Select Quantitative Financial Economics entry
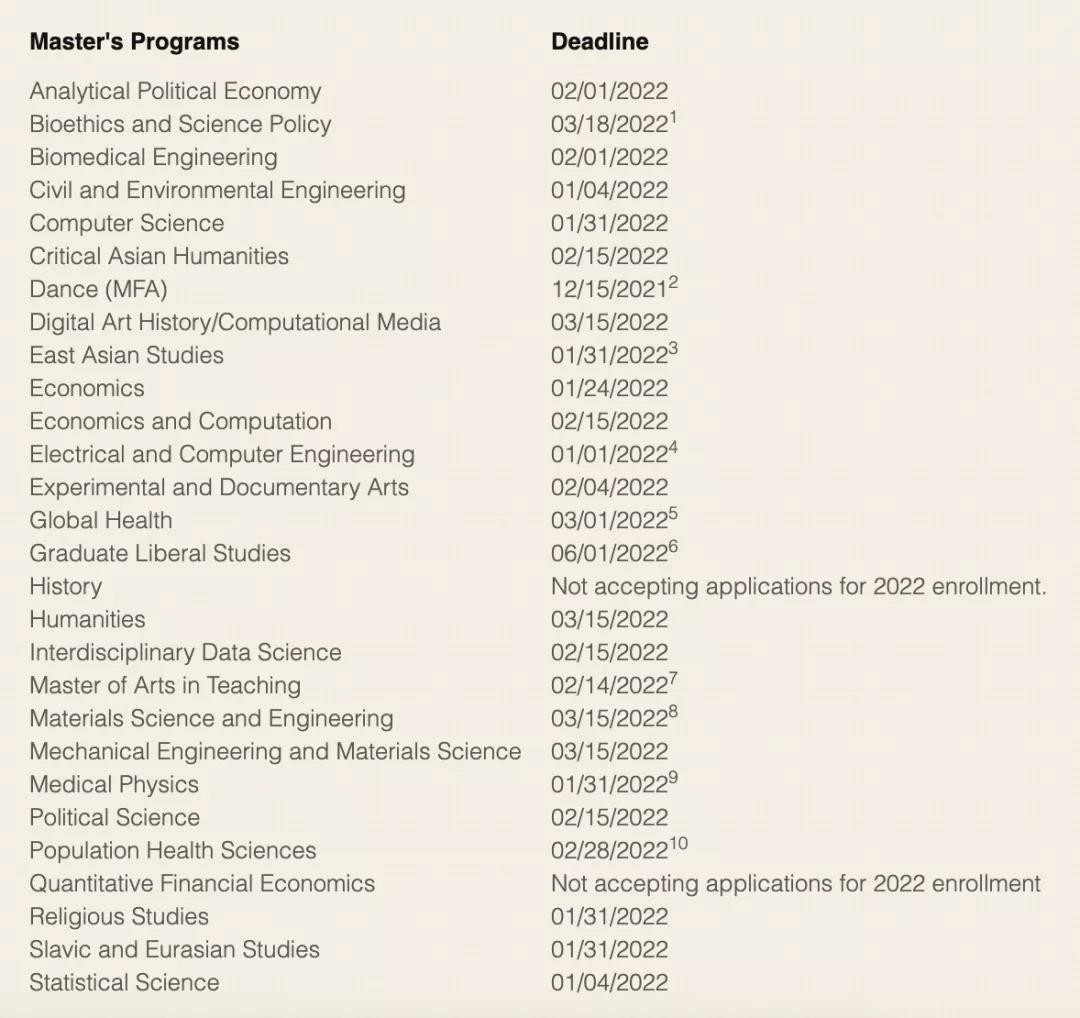This screenshot has width=1080, height=1018. pyautogui.click(x=202, y=883)
